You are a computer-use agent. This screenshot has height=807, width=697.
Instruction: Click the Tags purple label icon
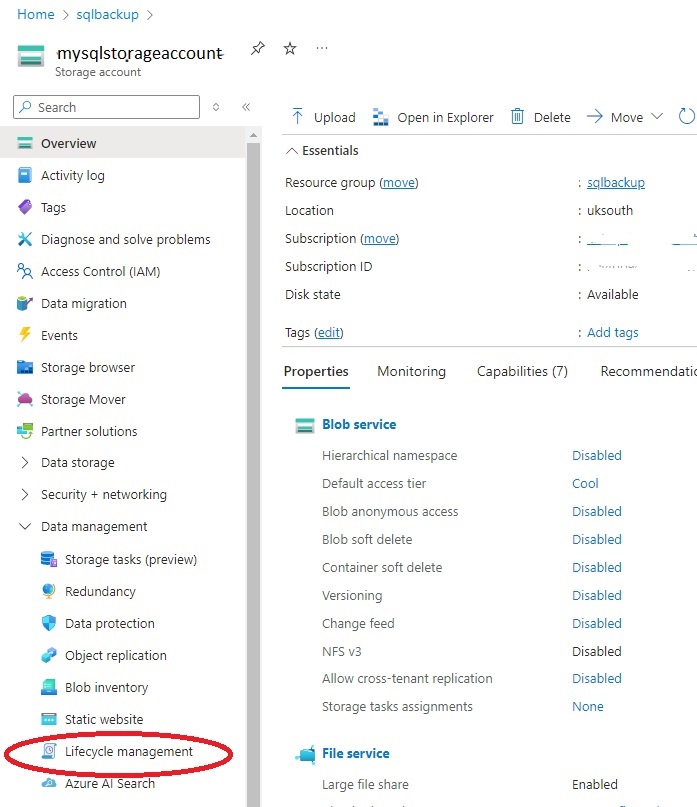click(25, 207)
